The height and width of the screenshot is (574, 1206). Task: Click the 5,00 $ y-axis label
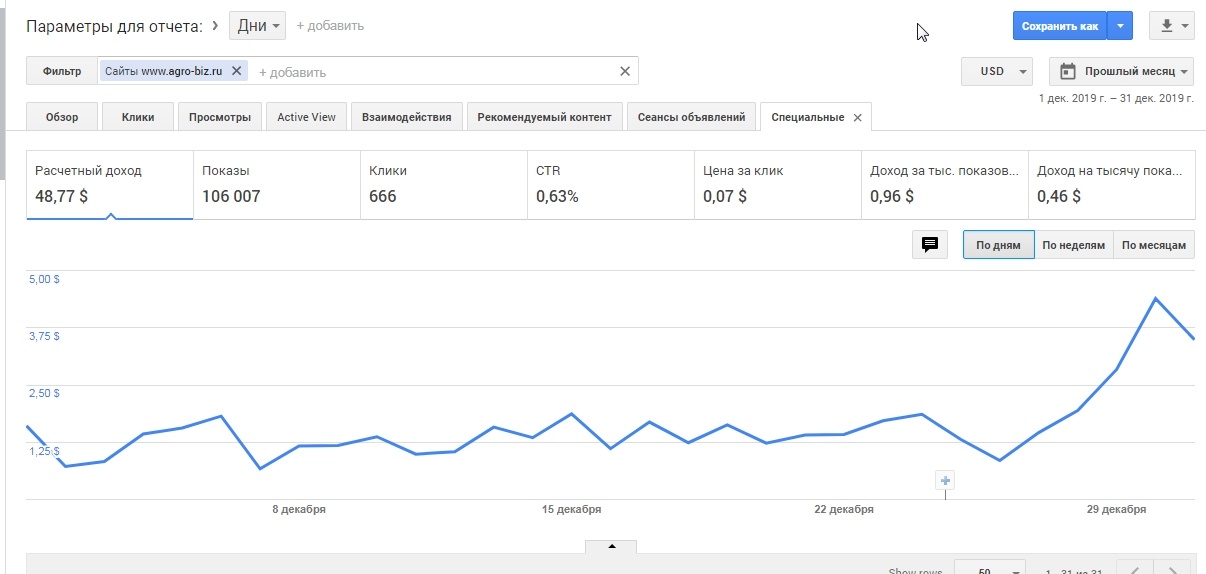click(x=43, y=279)
